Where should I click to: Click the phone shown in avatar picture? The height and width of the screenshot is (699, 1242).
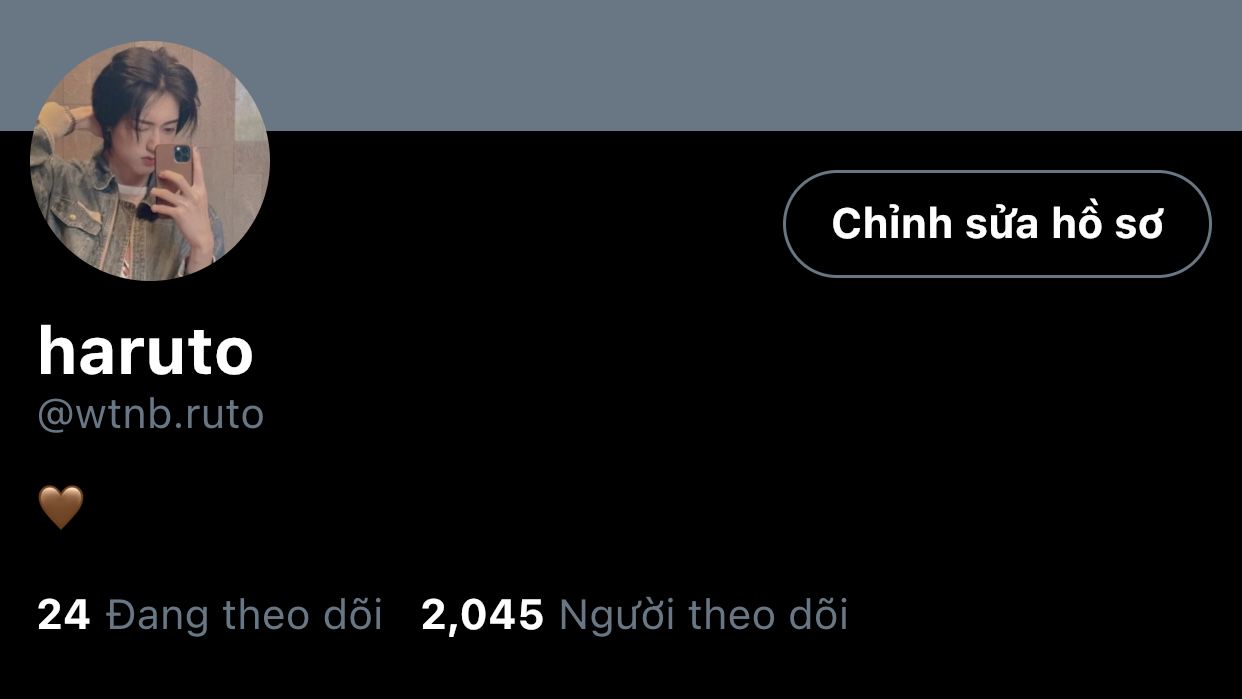coord(174,172)
